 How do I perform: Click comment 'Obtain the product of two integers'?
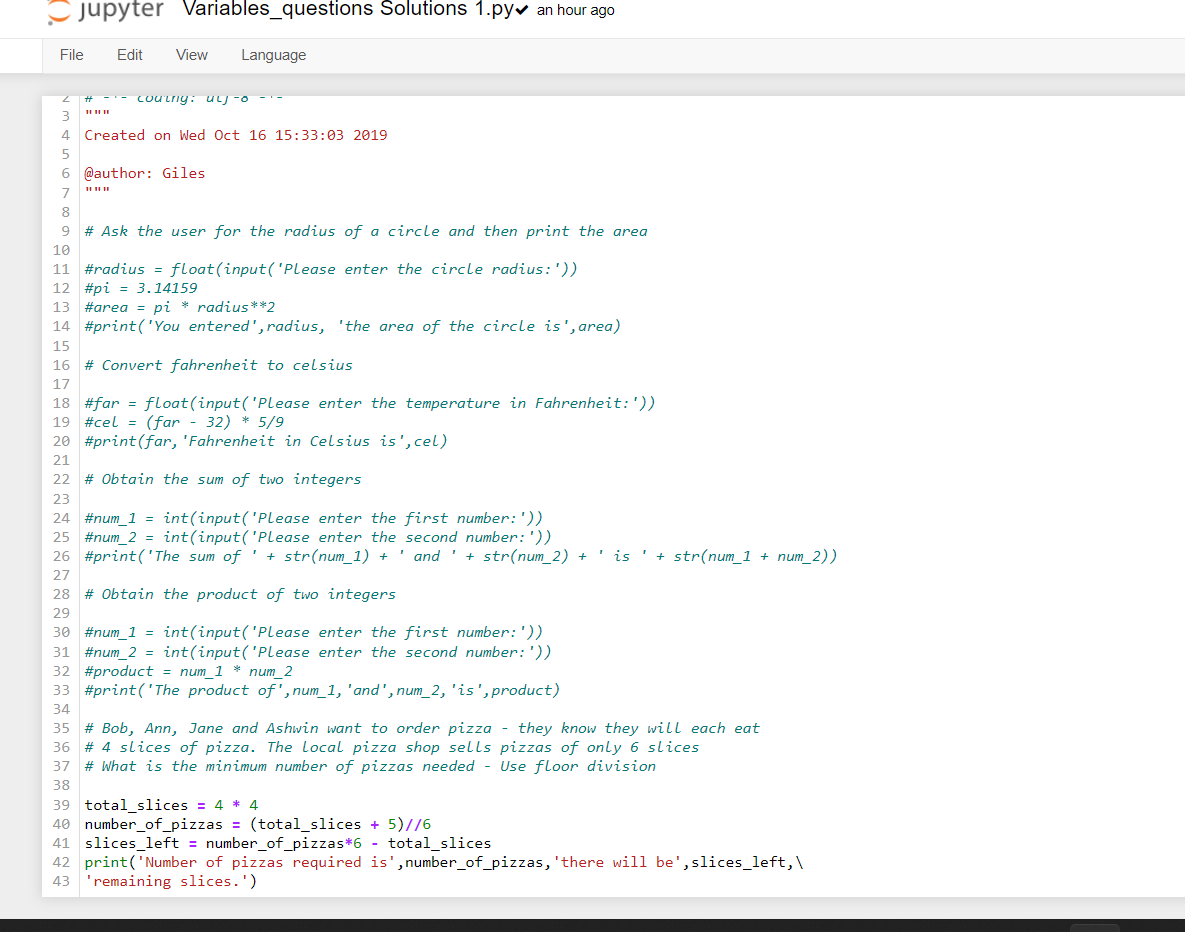[x=240, y=594]
